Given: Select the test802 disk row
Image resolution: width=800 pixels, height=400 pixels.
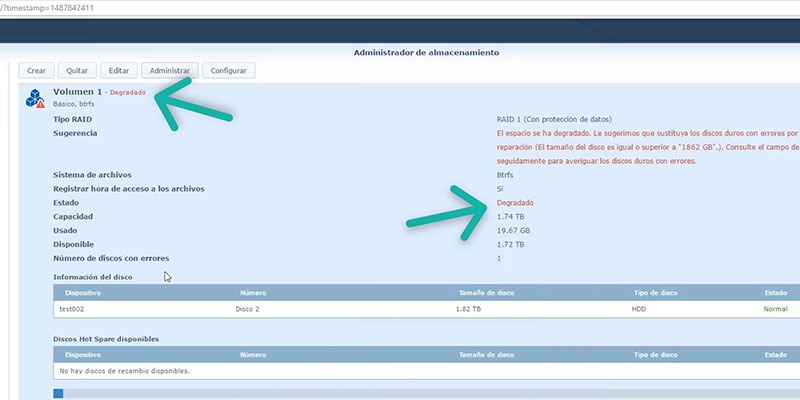Looking at the screenshot, I should click(427, 309).
